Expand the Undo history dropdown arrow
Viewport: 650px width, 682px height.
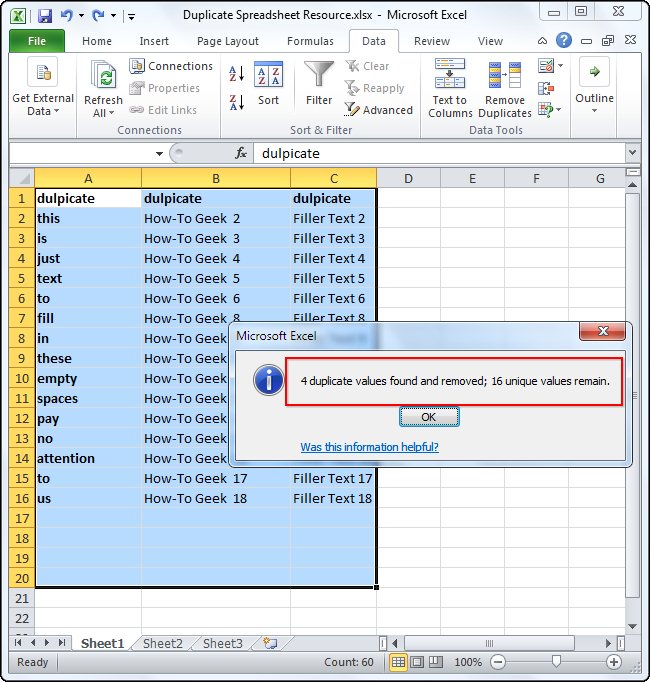(x=81, y=16)
